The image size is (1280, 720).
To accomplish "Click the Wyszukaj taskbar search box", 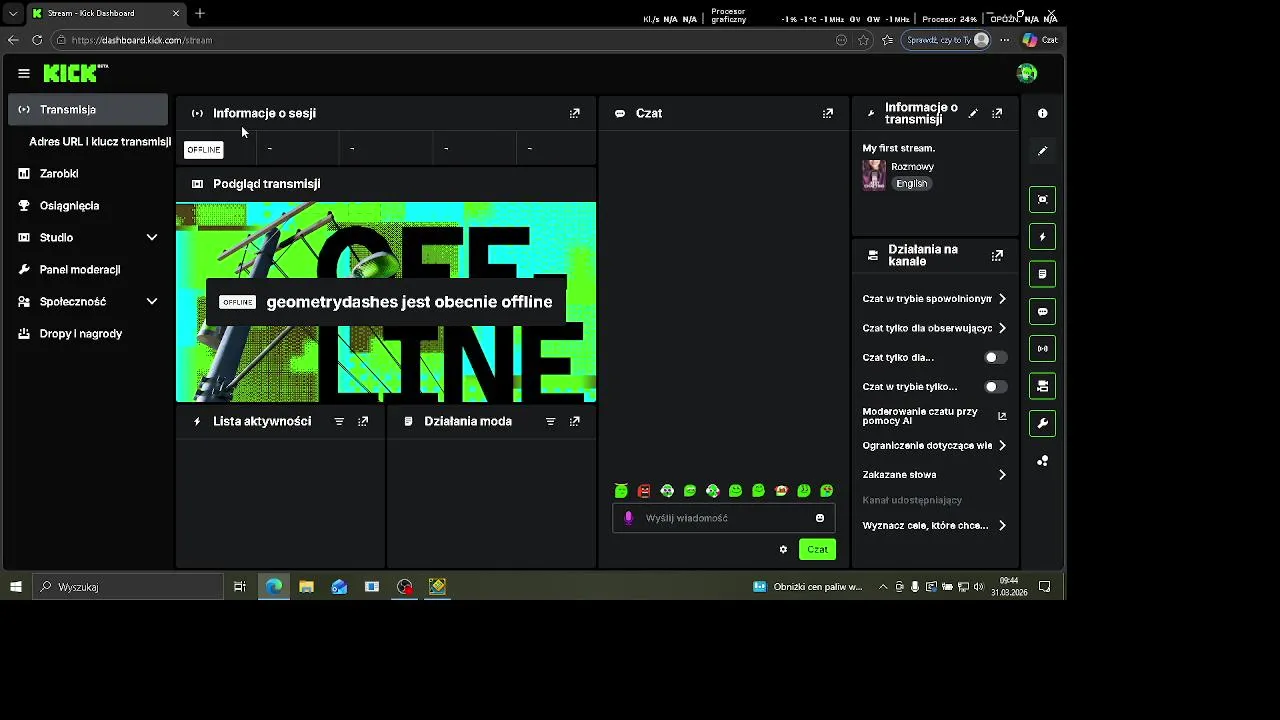I will 128,587.
